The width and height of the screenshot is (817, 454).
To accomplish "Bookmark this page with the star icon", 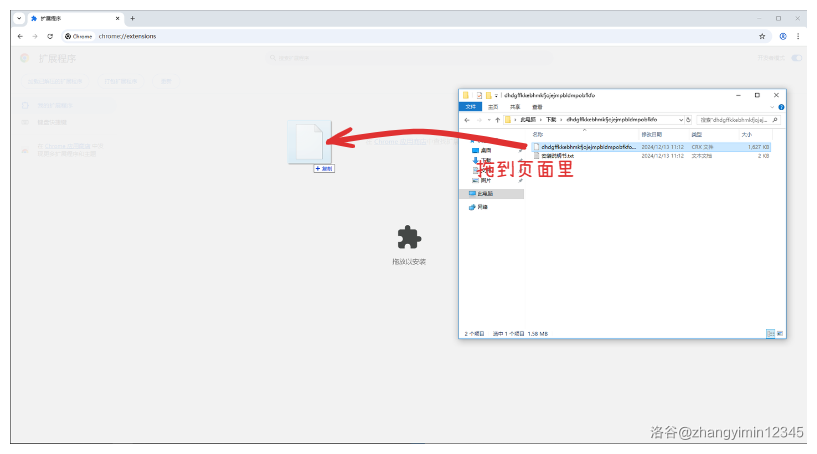I will [x=762, y=36].
